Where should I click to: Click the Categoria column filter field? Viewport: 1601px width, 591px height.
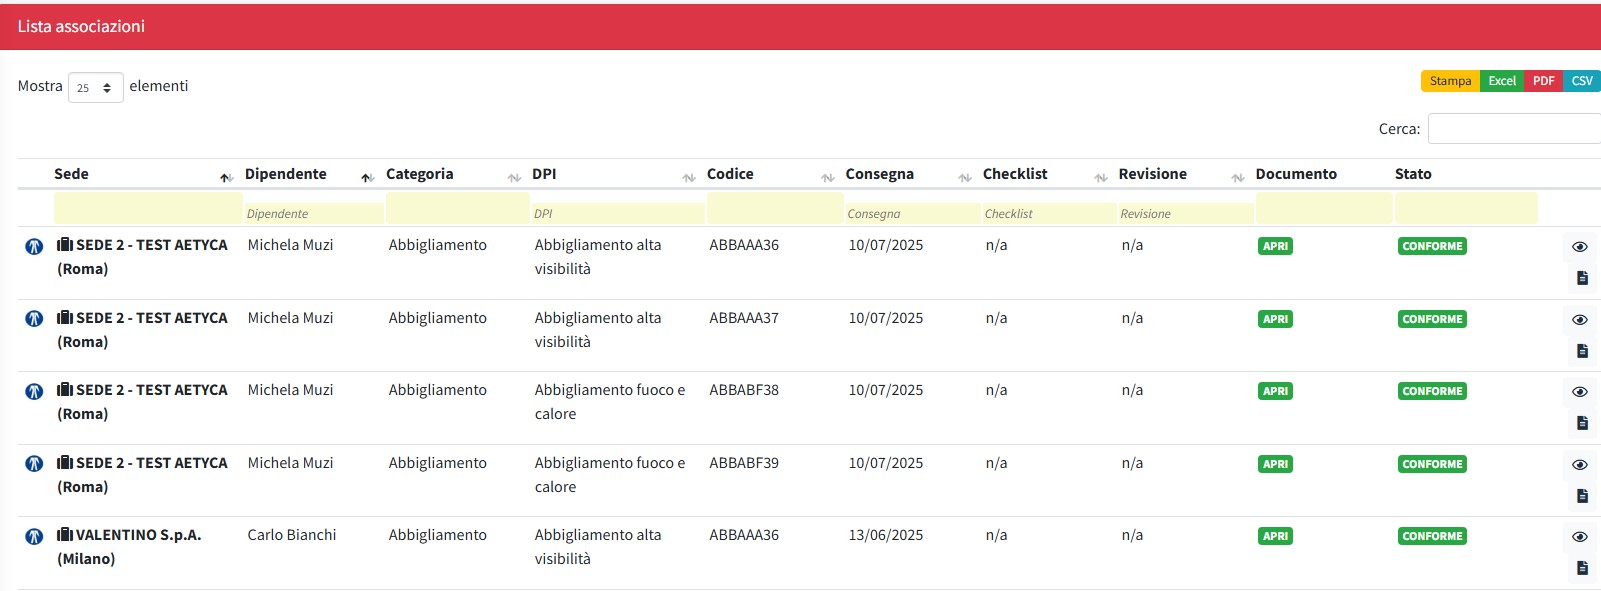[x=458, y=208]
